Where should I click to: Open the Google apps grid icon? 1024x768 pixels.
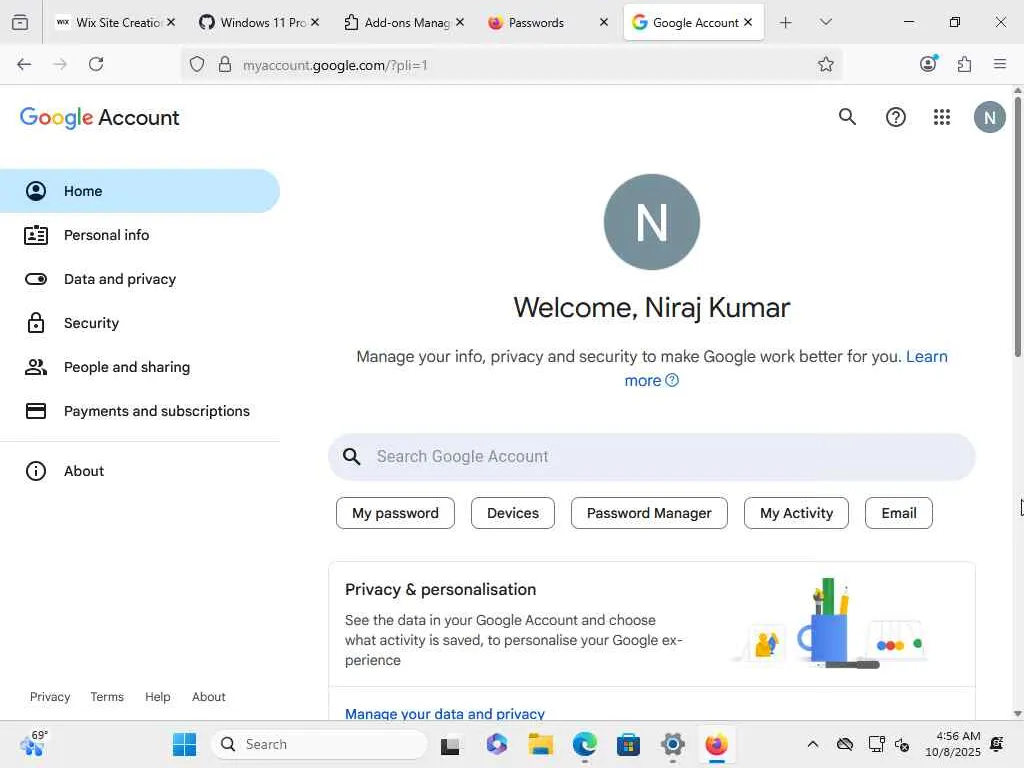[942, 117]
